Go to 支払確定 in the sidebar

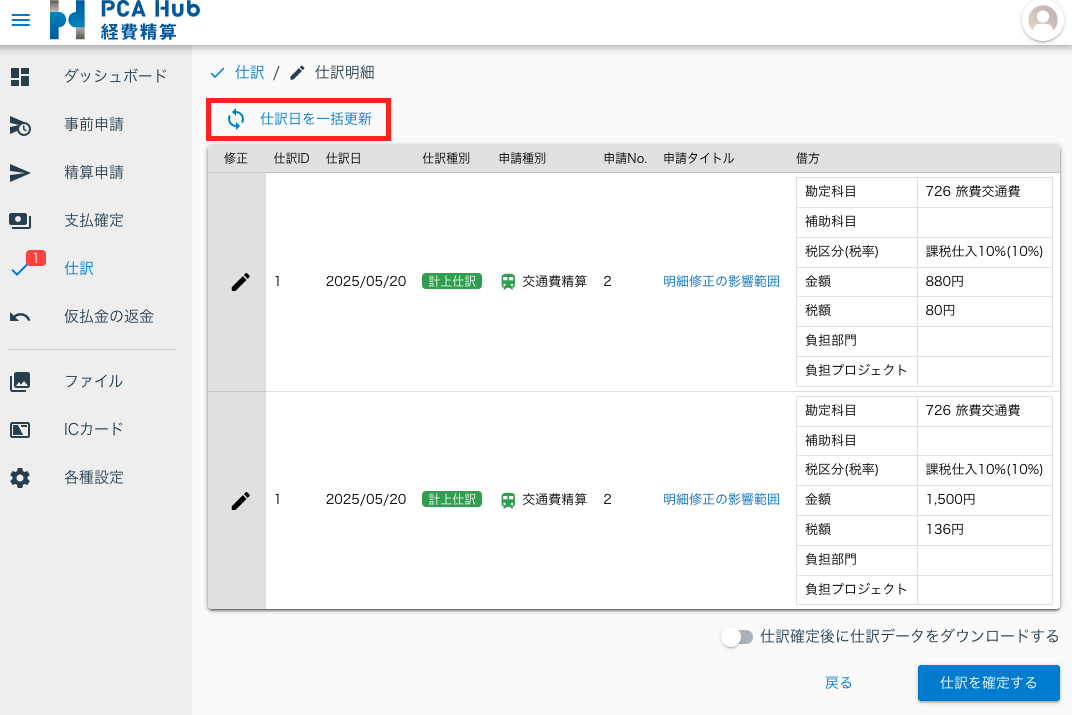coord(94,221)
